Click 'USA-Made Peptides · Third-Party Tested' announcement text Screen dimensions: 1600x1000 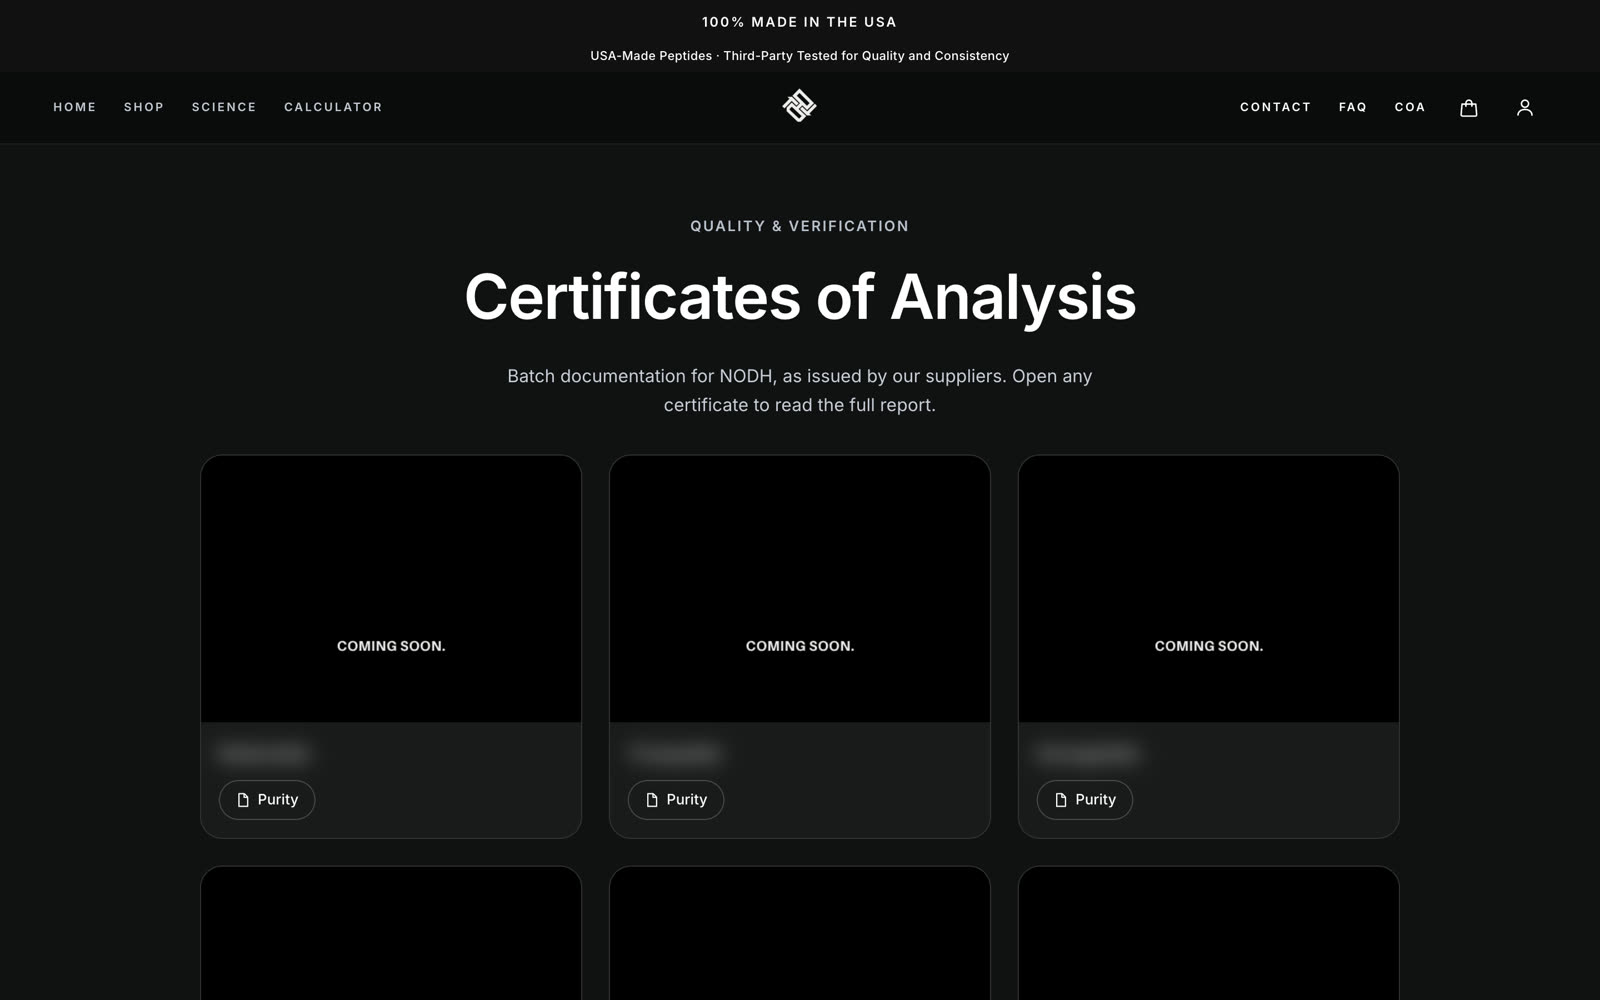(x=800, y=56)
